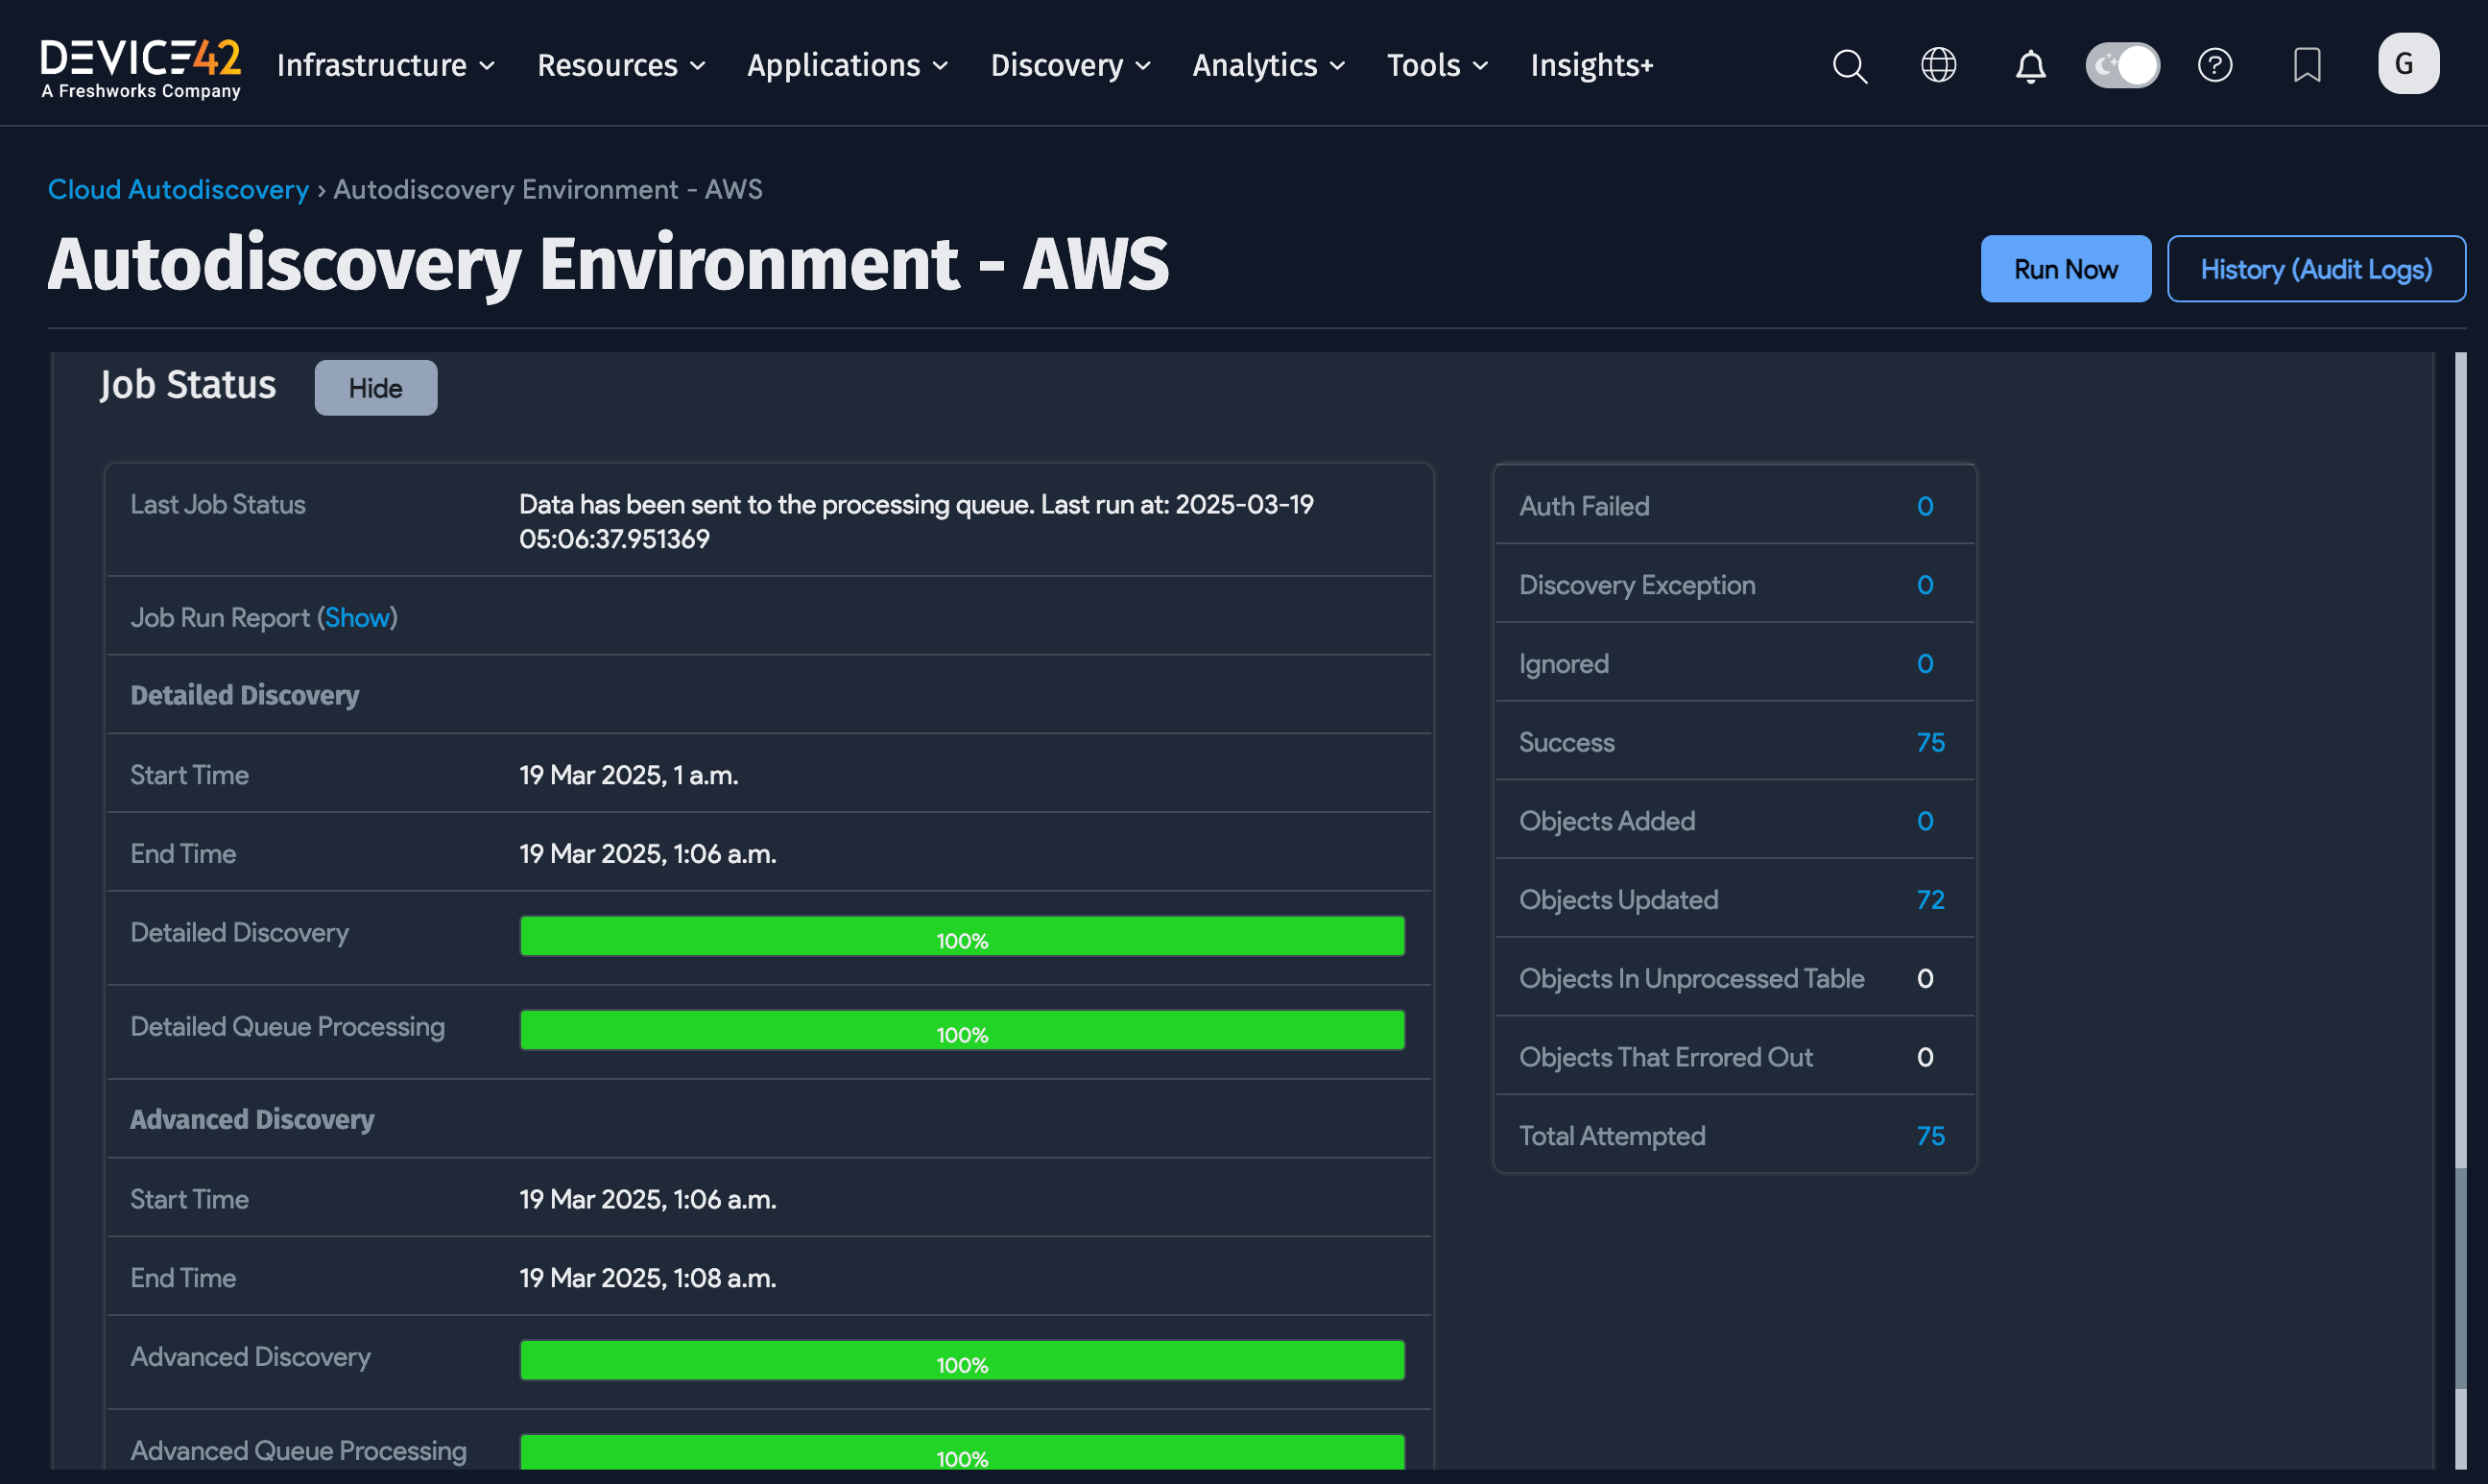
Task: Expand the Infrastructure dropdown menu
Action: pos(386,66)
